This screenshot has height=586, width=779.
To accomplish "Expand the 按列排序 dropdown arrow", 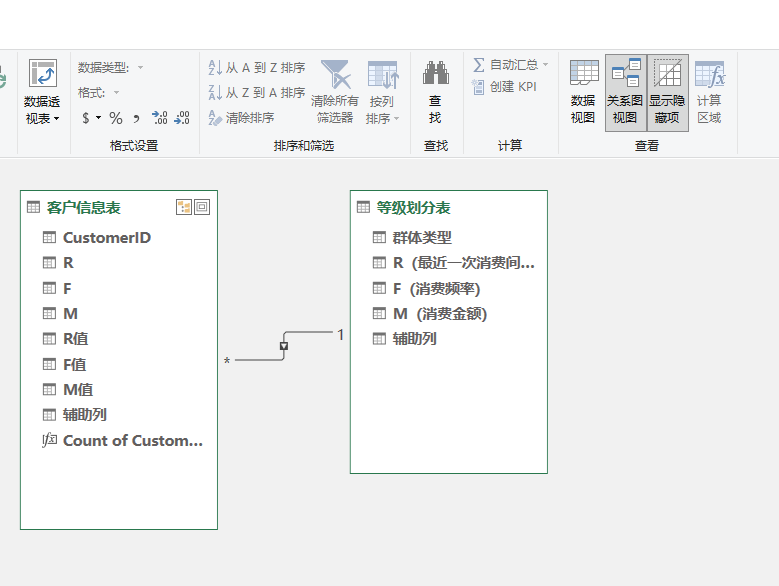I will point(396,119).
